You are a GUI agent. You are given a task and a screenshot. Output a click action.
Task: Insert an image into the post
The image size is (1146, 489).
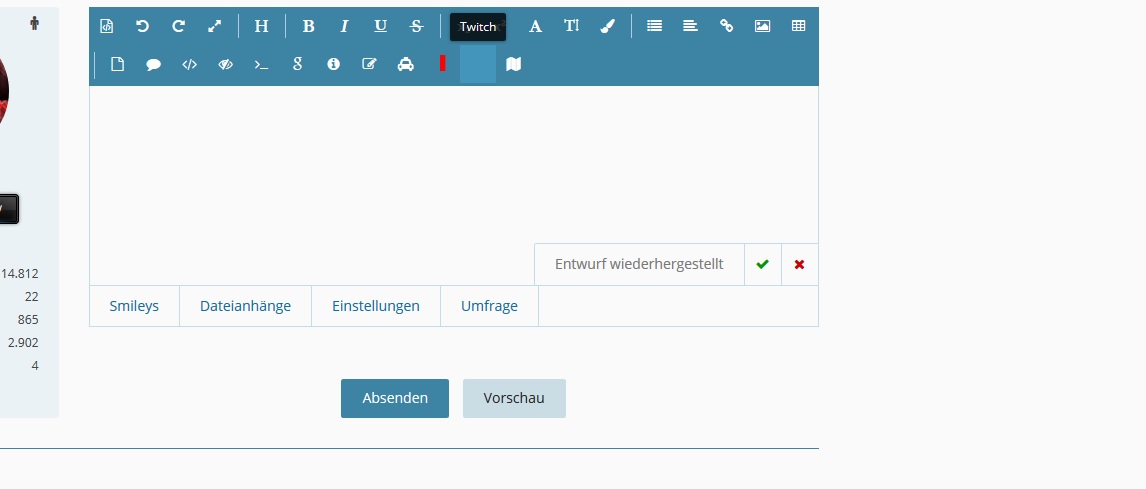point(762,27)
